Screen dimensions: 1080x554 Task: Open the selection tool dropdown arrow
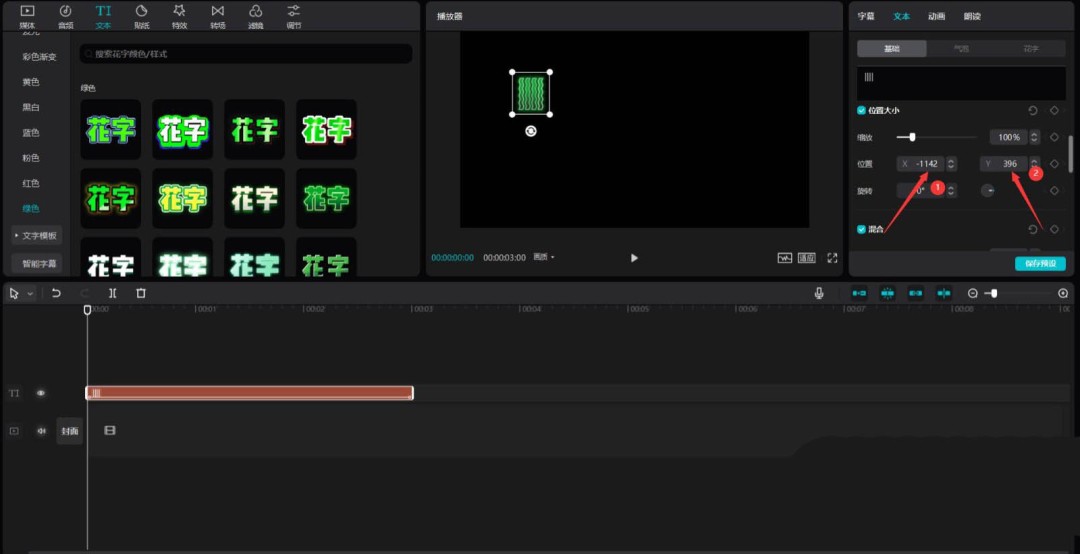point(30,294)
